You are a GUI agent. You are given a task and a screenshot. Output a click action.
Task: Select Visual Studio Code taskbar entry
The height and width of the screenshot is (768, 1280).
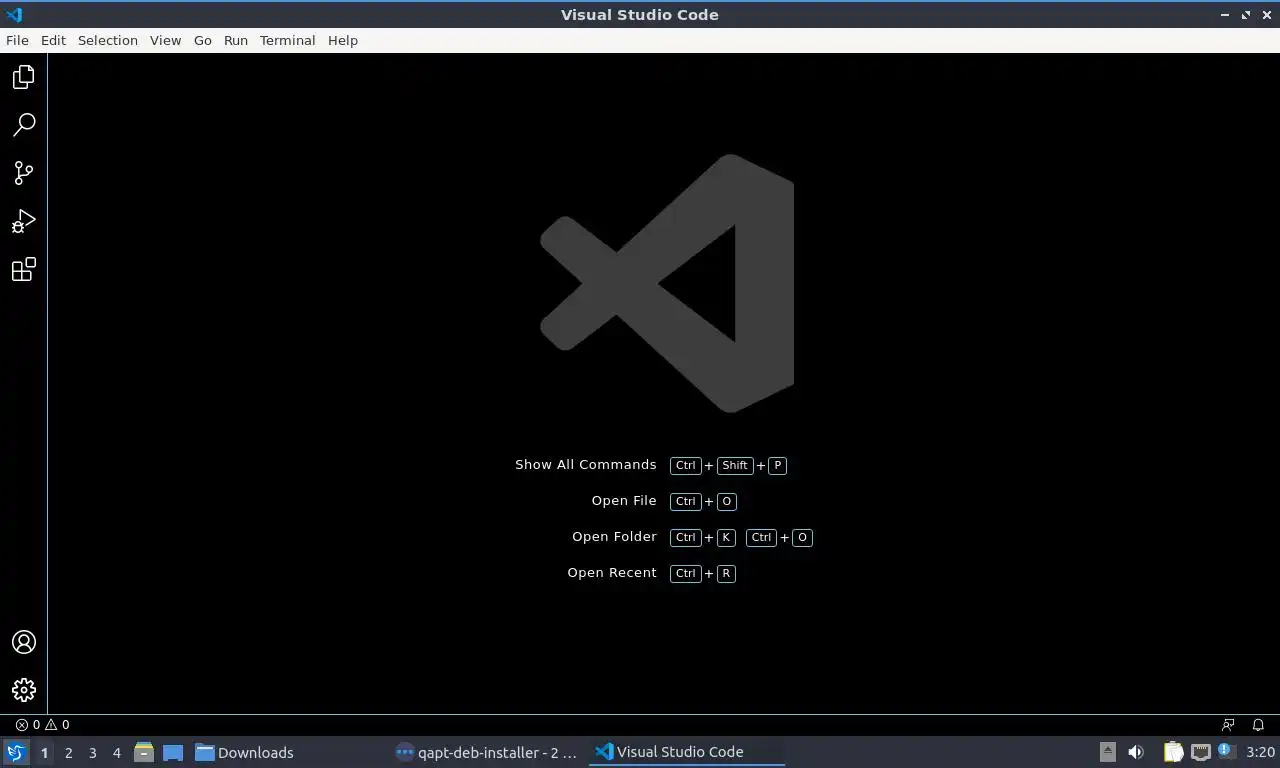tap(687, 752)
